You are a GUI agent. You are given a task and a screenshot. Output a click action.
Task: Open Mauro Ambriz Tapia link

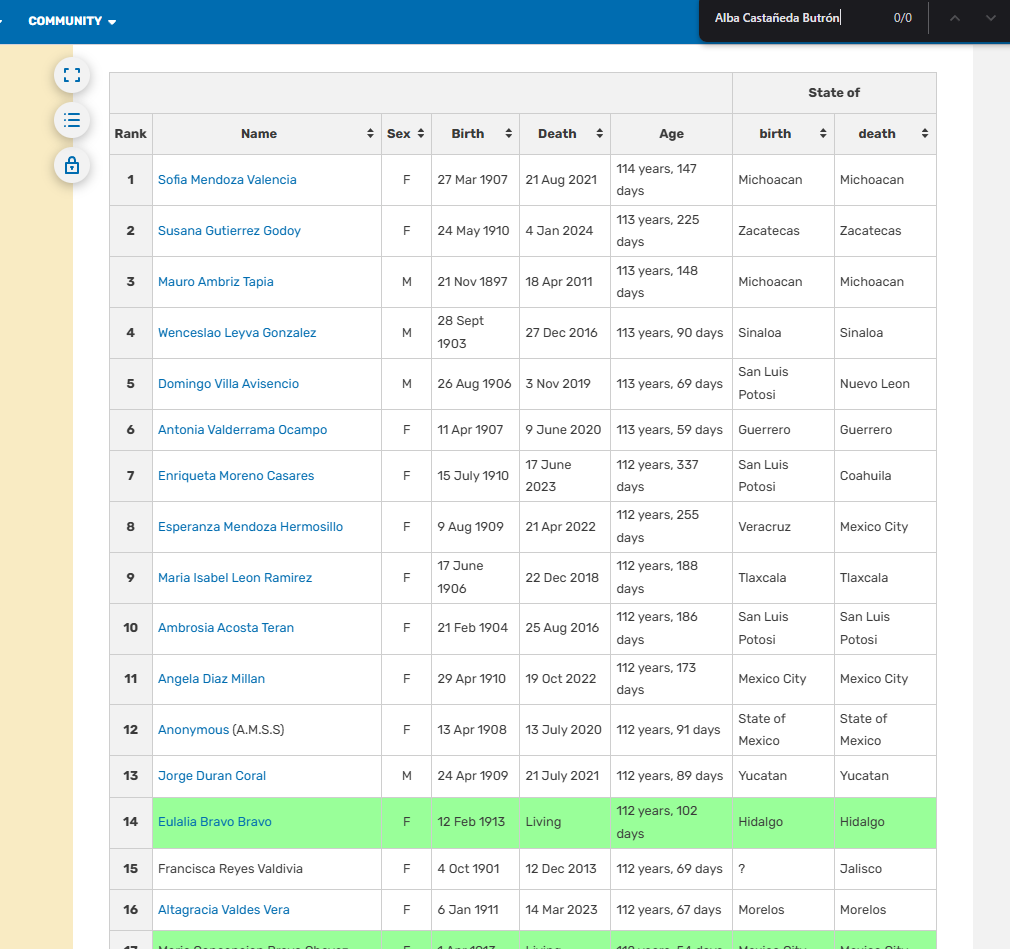pos(216,282)
